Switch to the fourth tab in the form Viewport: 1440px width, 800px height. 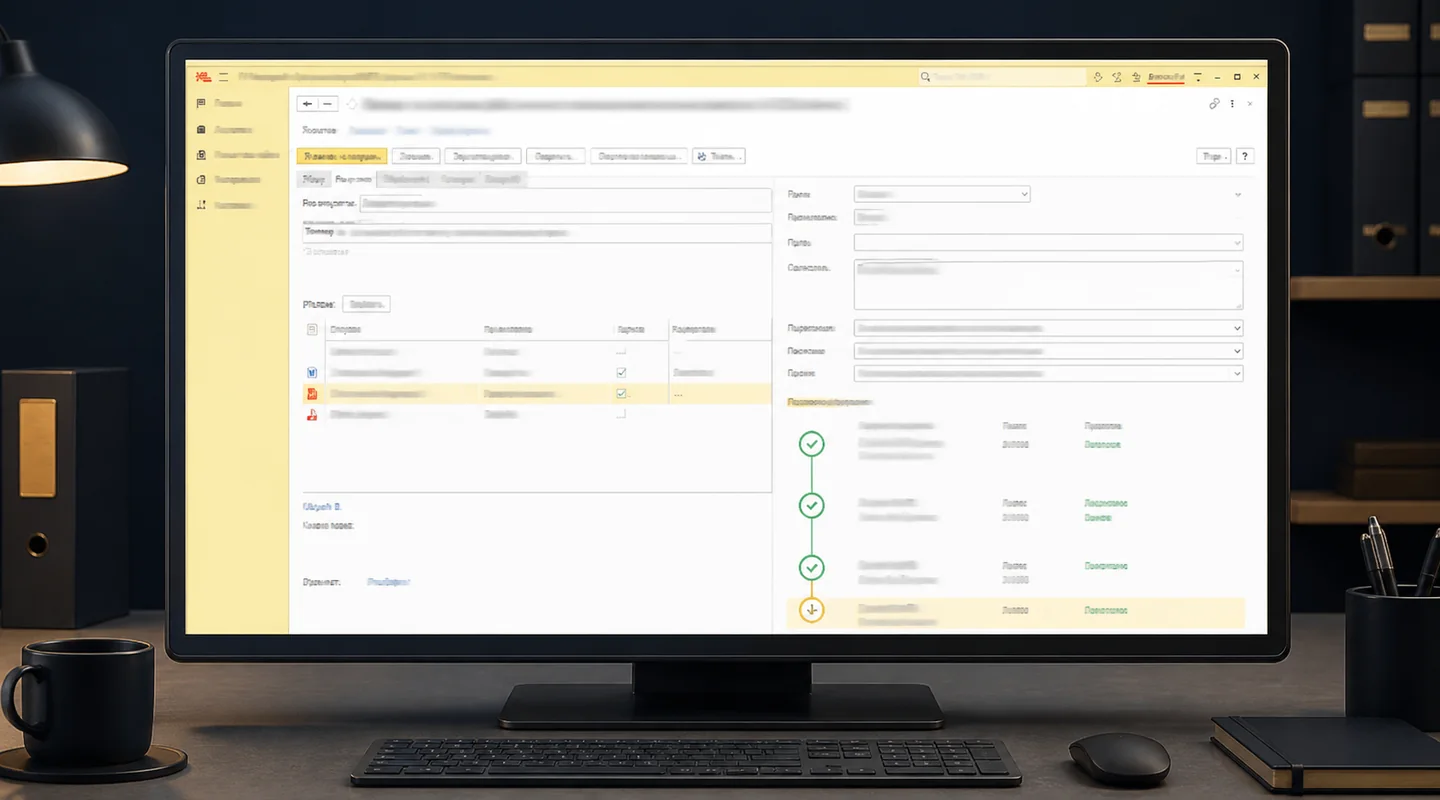coord(457,179)
